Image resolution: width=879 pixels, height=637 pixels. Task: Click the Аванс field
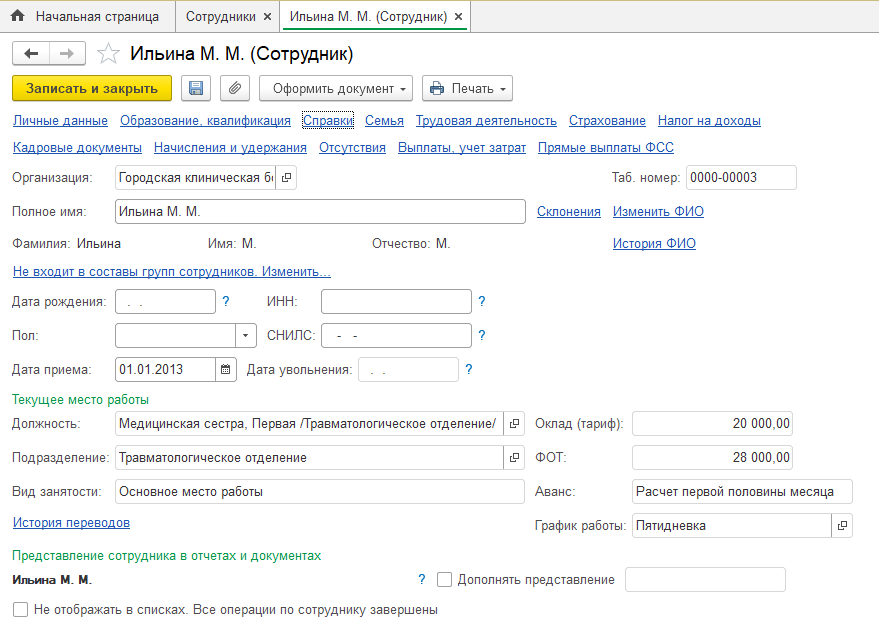[x=742, y=492]
